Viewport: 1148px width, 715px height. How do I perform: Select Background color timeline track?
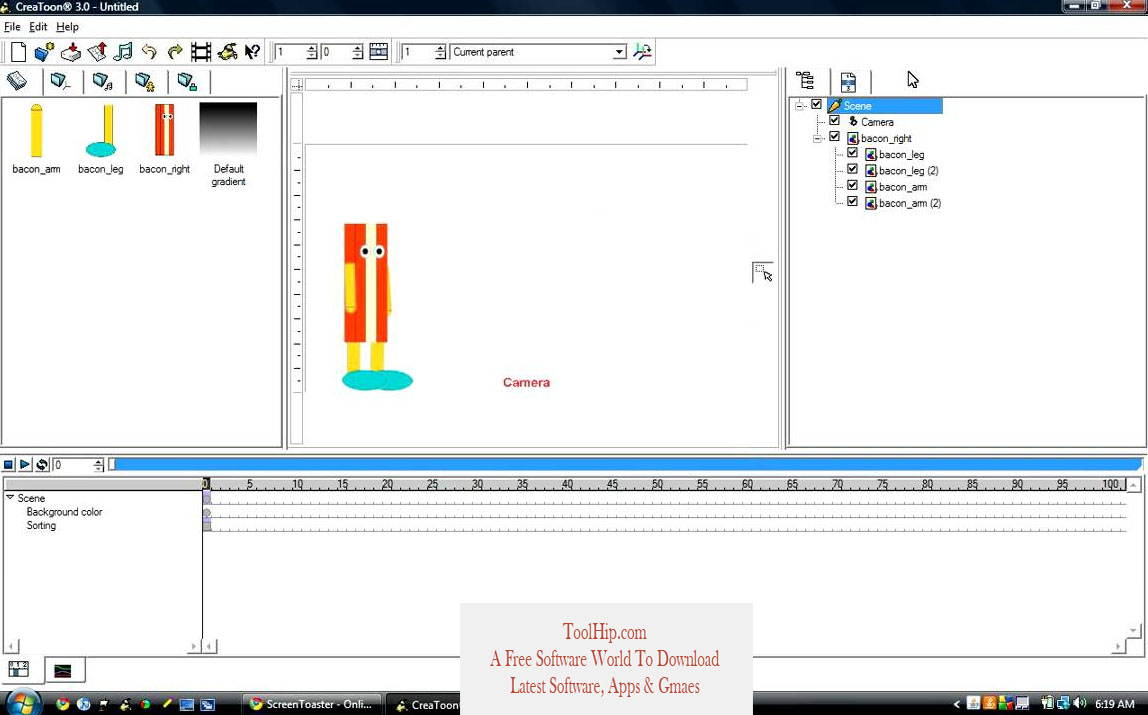point(64,512)
